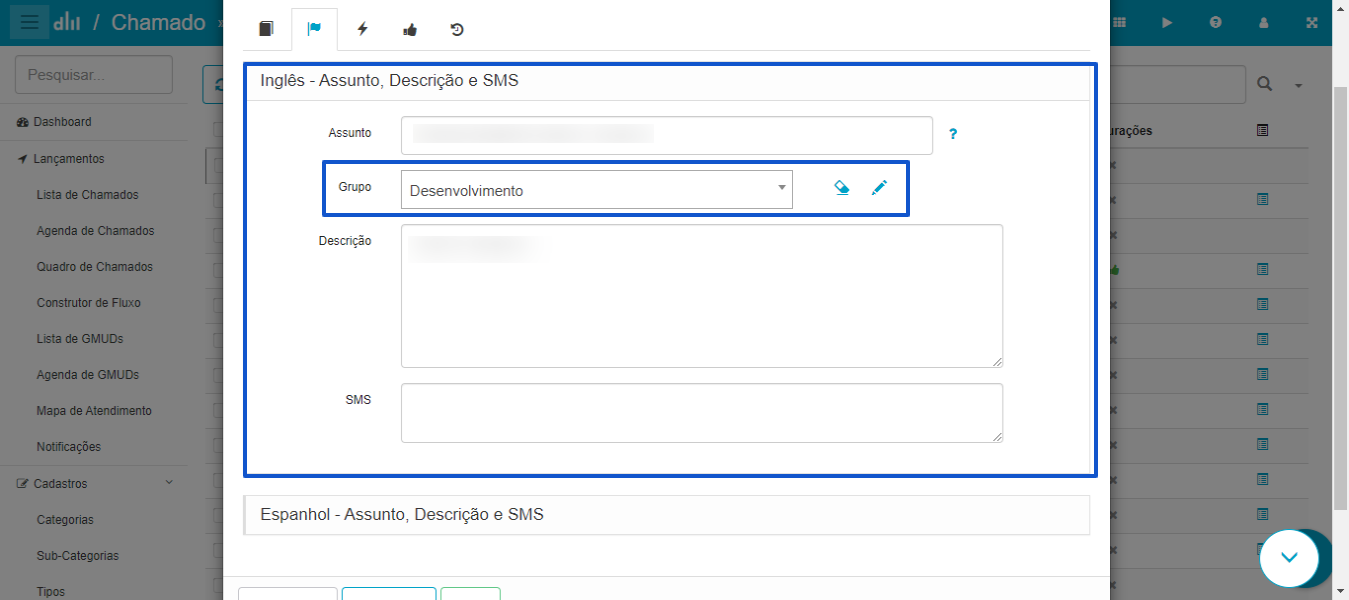
Task: Click the scrollbar up arrow at top right
Action: click(1340, 7)
